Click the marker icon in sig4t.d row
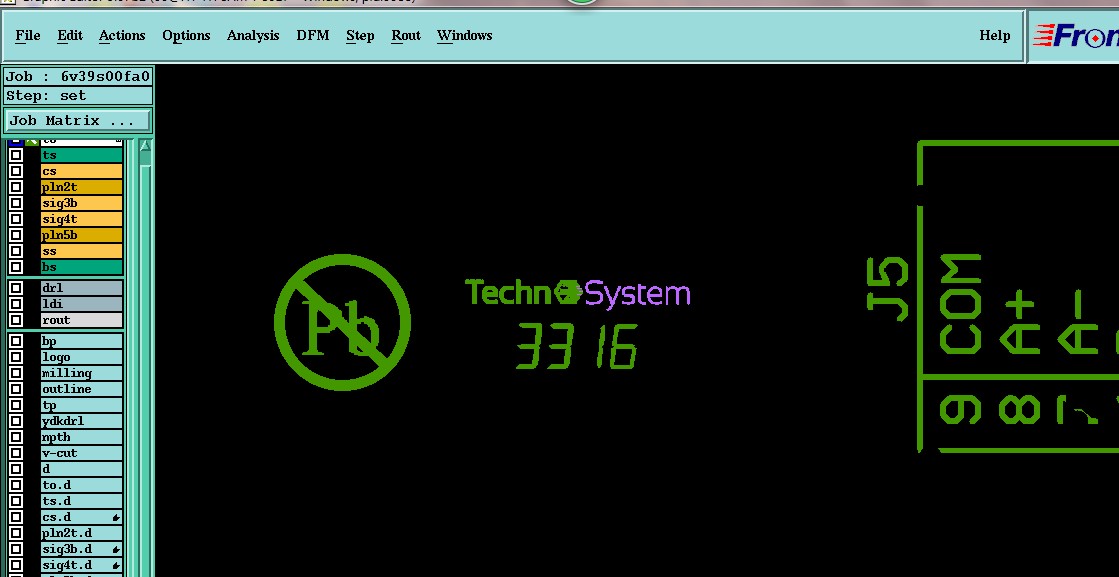The height and width of the screenshot is (577, 1119). (x=116, y=566)
